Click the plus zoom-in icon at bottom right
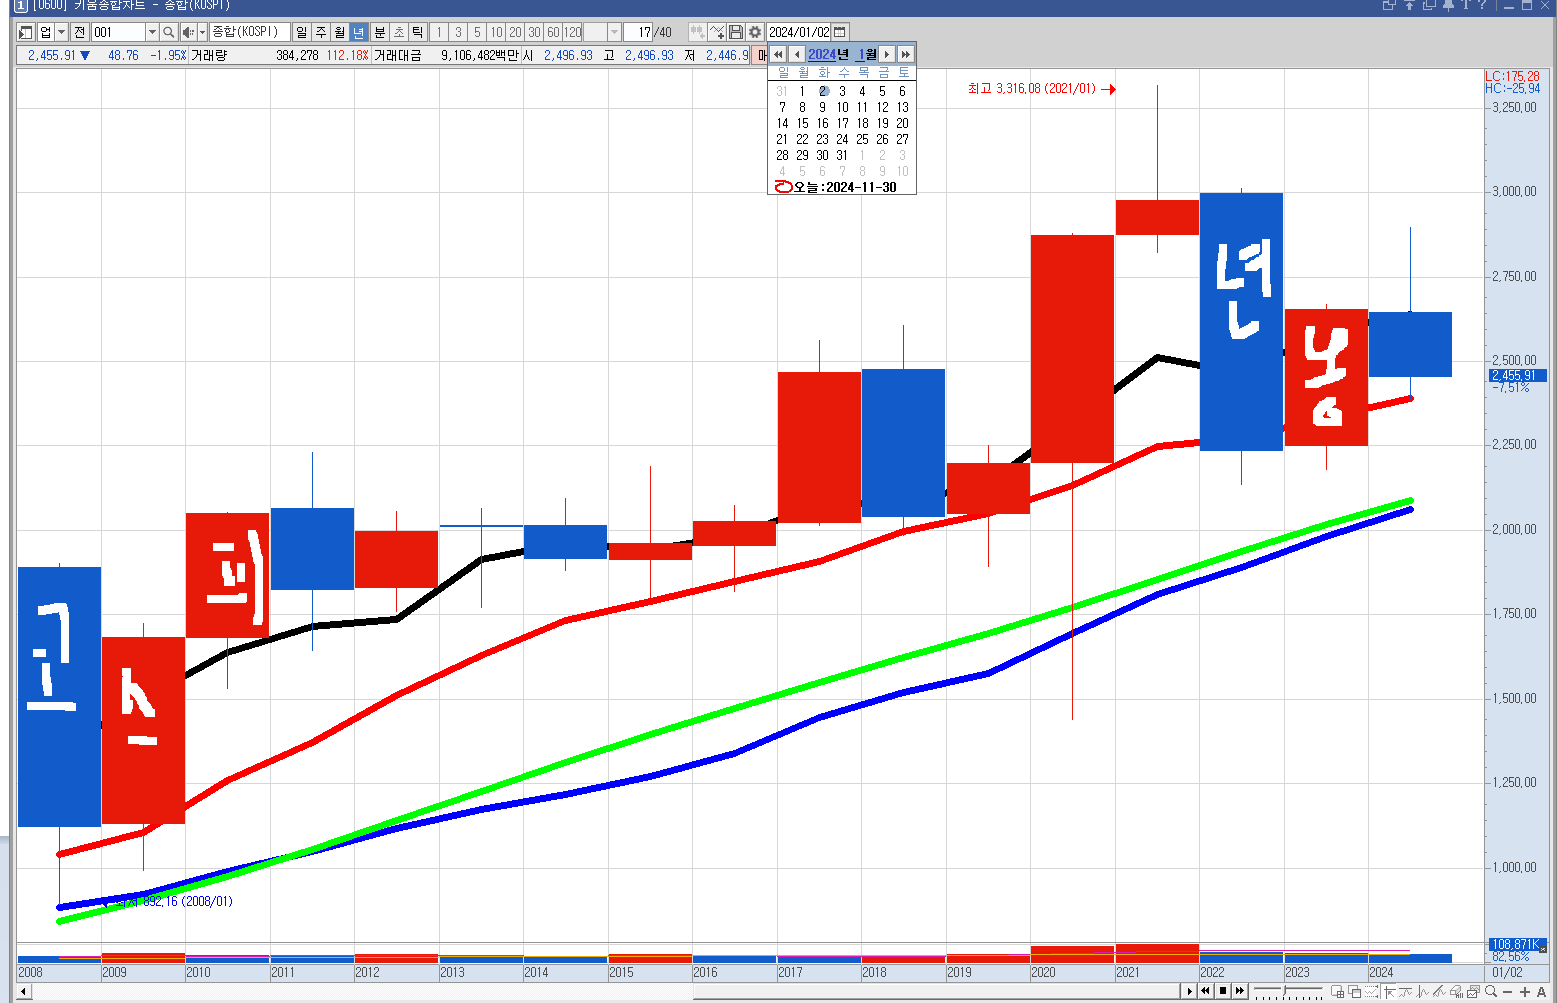 1525,991
